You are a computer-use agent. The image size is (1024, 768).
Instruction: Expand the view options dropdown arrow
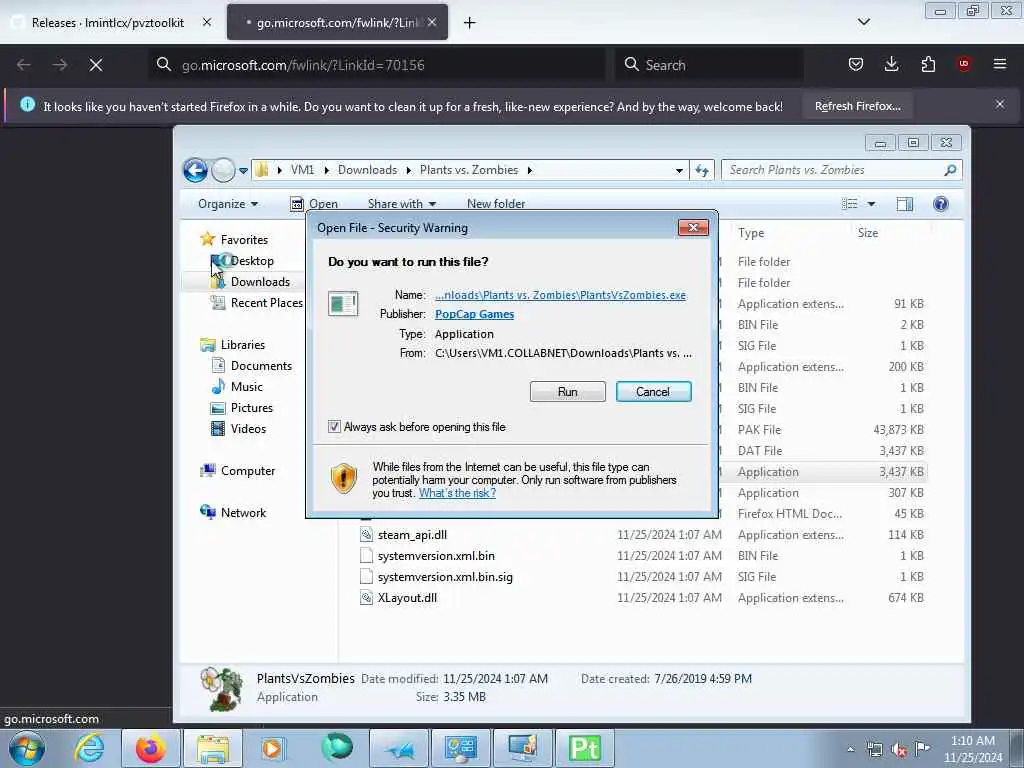click(x=871, y=204)
